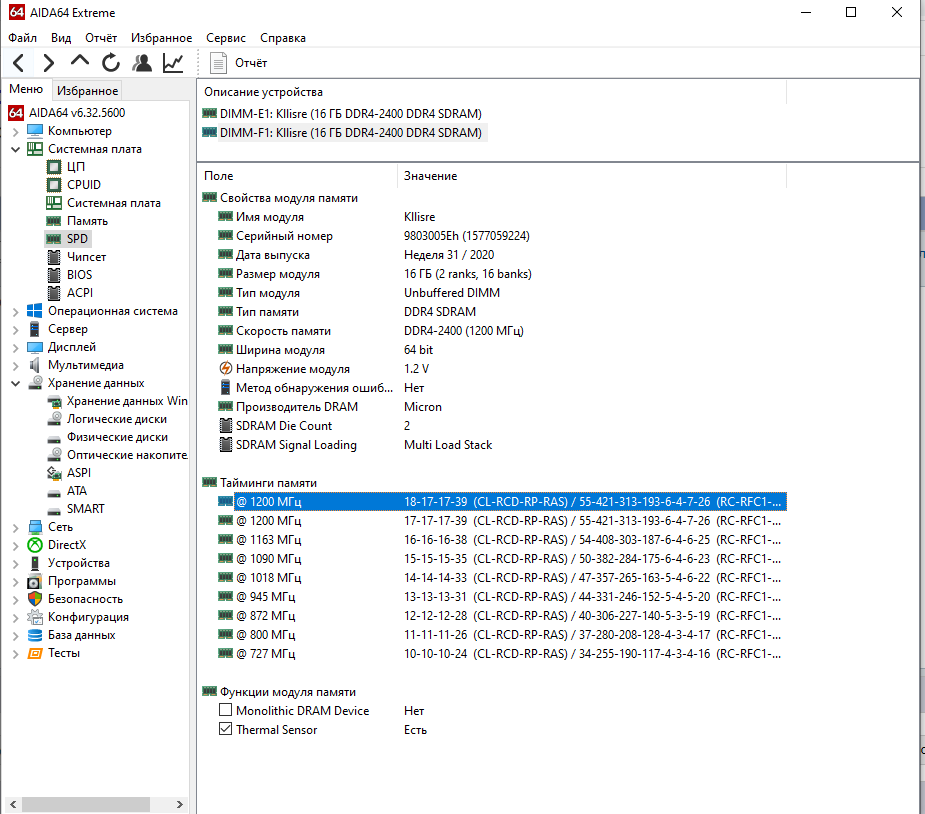Go back with the Back arrow icon

(18, 63)
